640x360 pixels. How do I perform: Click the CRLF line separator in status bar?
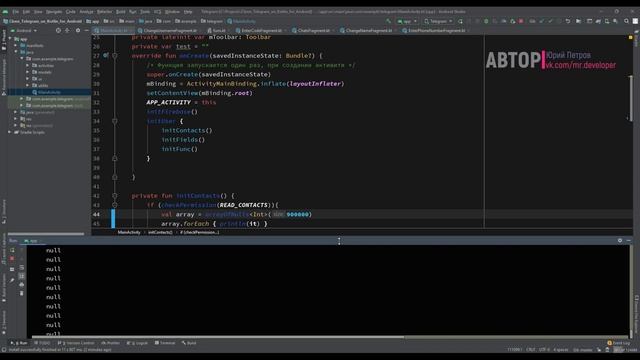pyautogui.click(x=531, y=350)
